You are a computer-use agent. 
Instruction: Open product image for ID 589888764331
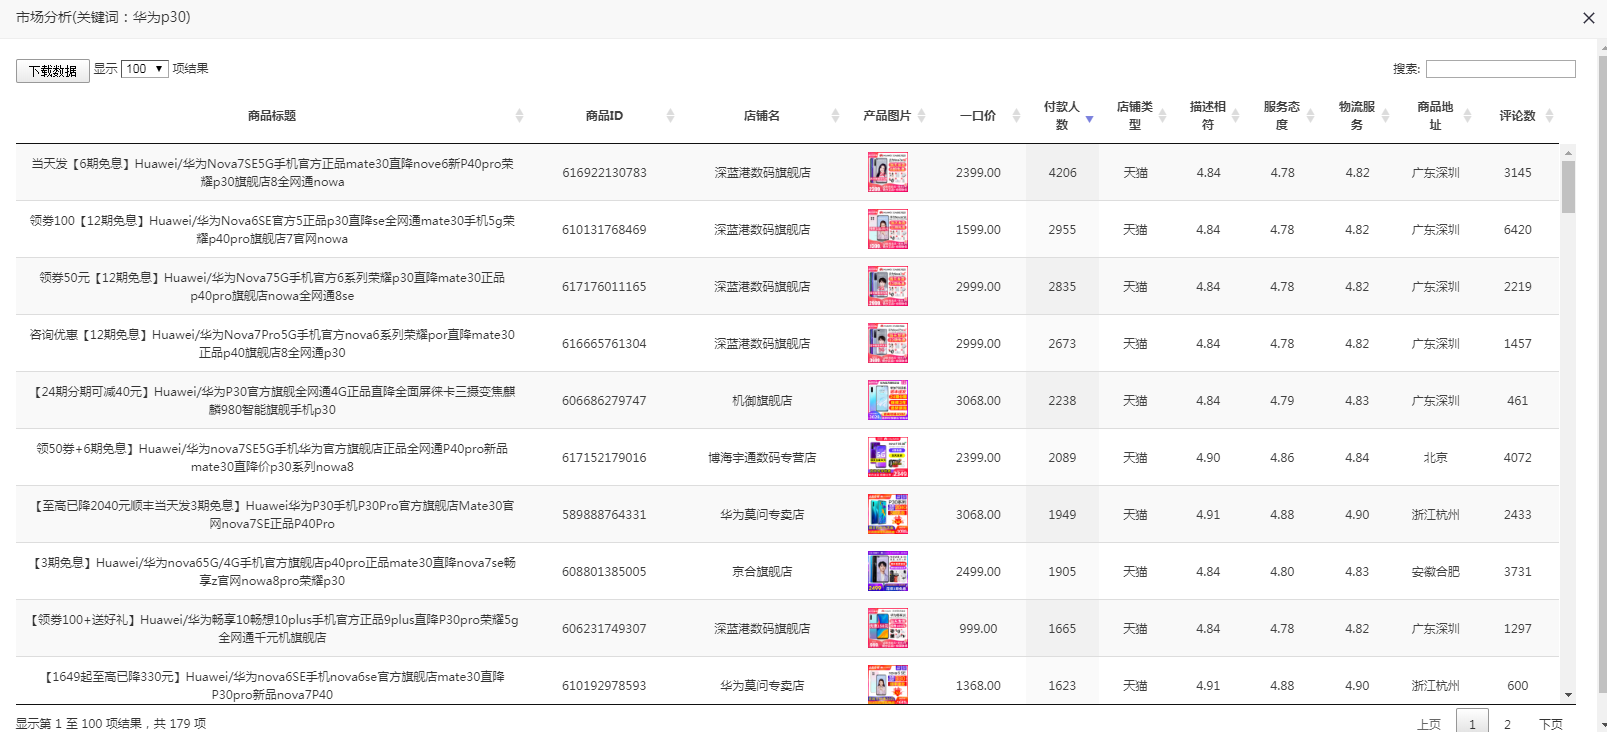pos(888,514)
